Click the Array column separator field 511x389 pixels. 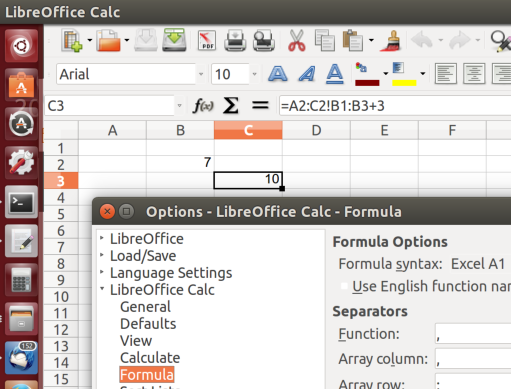coord(473,359)
